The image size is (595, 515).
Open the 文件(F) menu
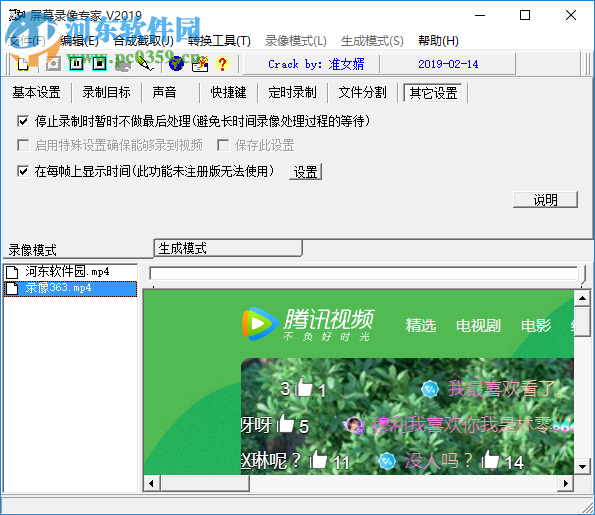(x=27, y=41)
